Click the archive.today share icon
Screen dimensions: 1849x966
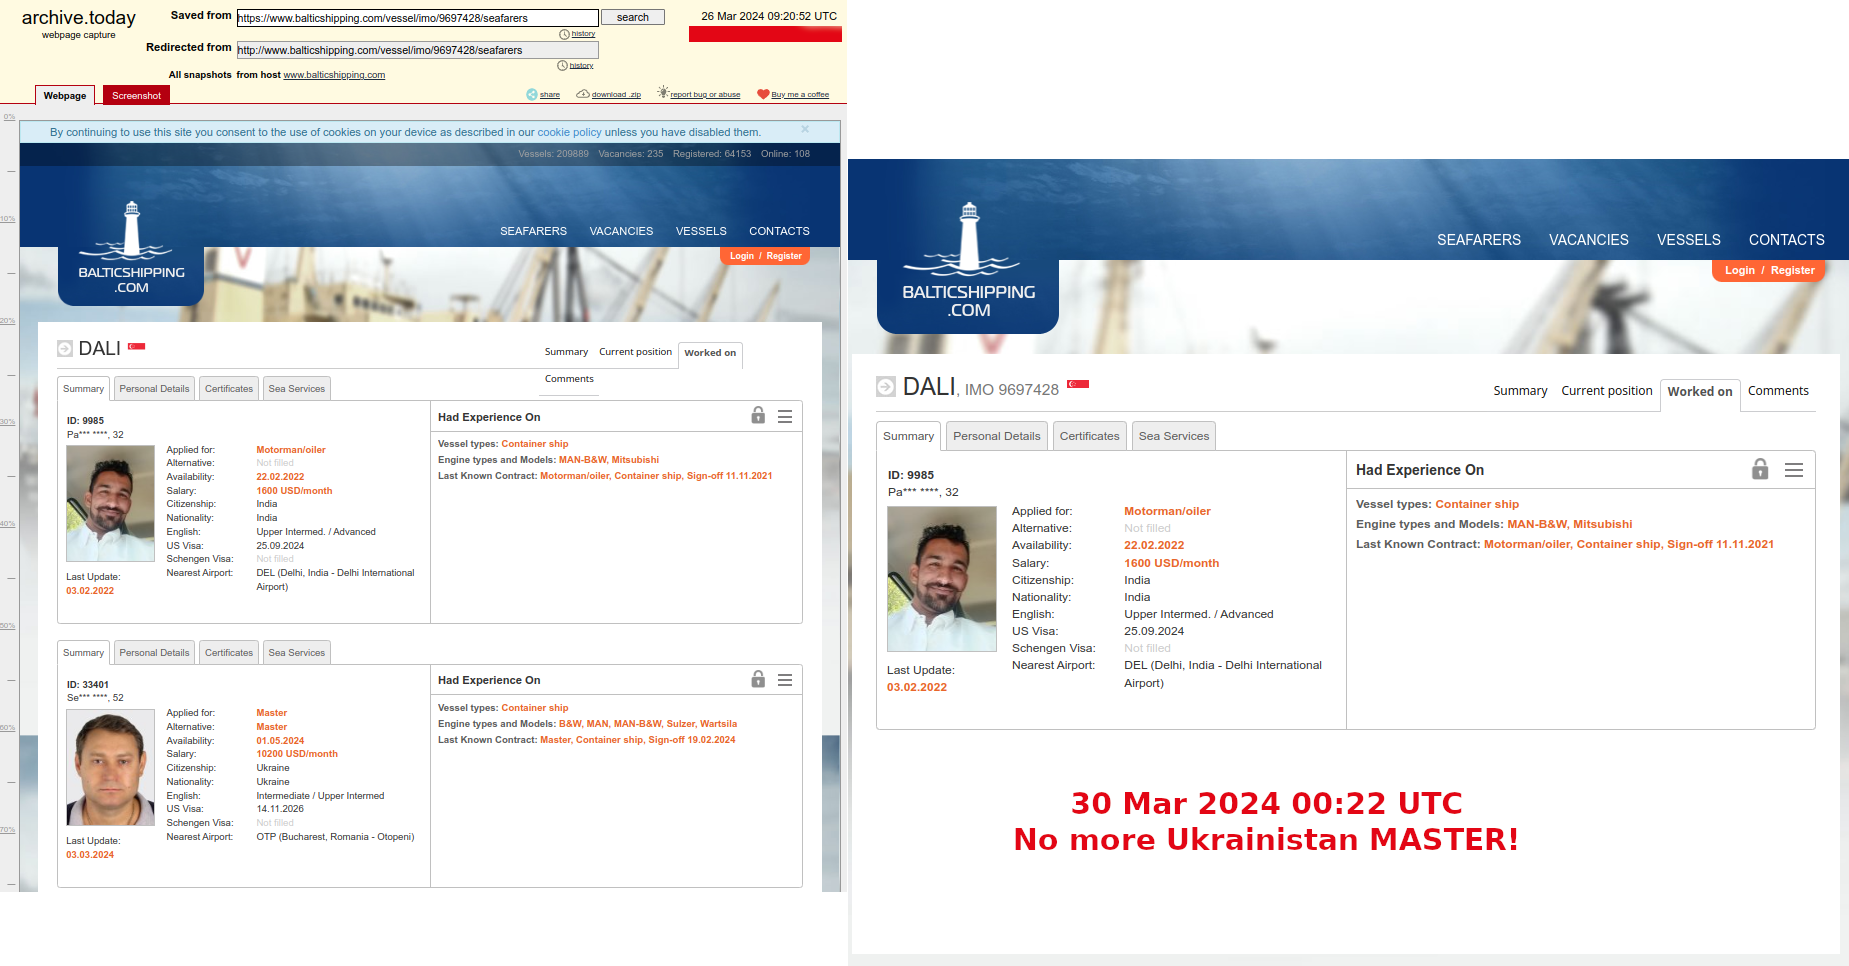[532, 94]
